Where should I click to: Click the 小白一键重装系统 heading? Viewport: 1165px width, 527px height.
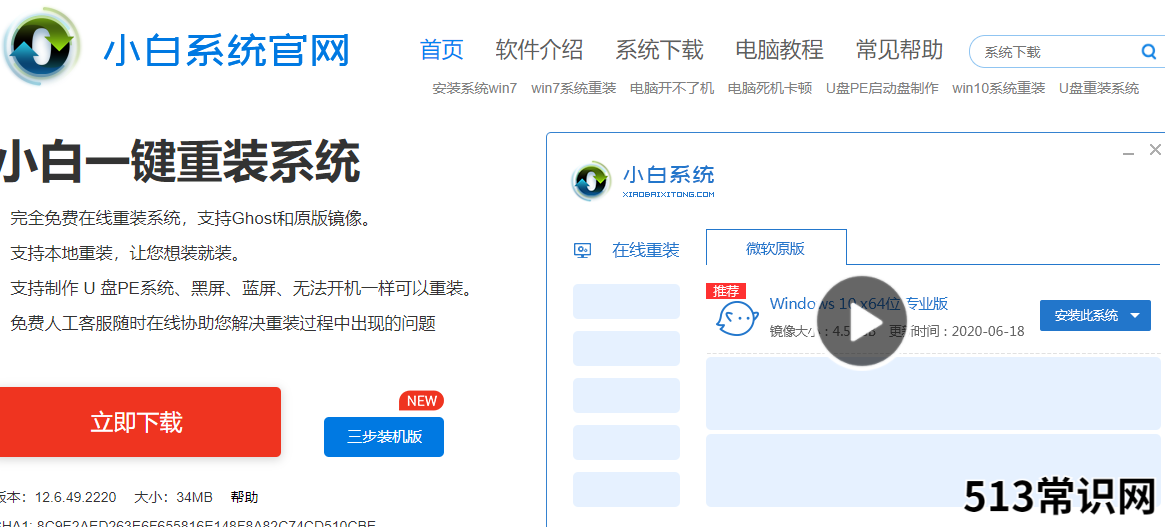click(x=179, y=160)
